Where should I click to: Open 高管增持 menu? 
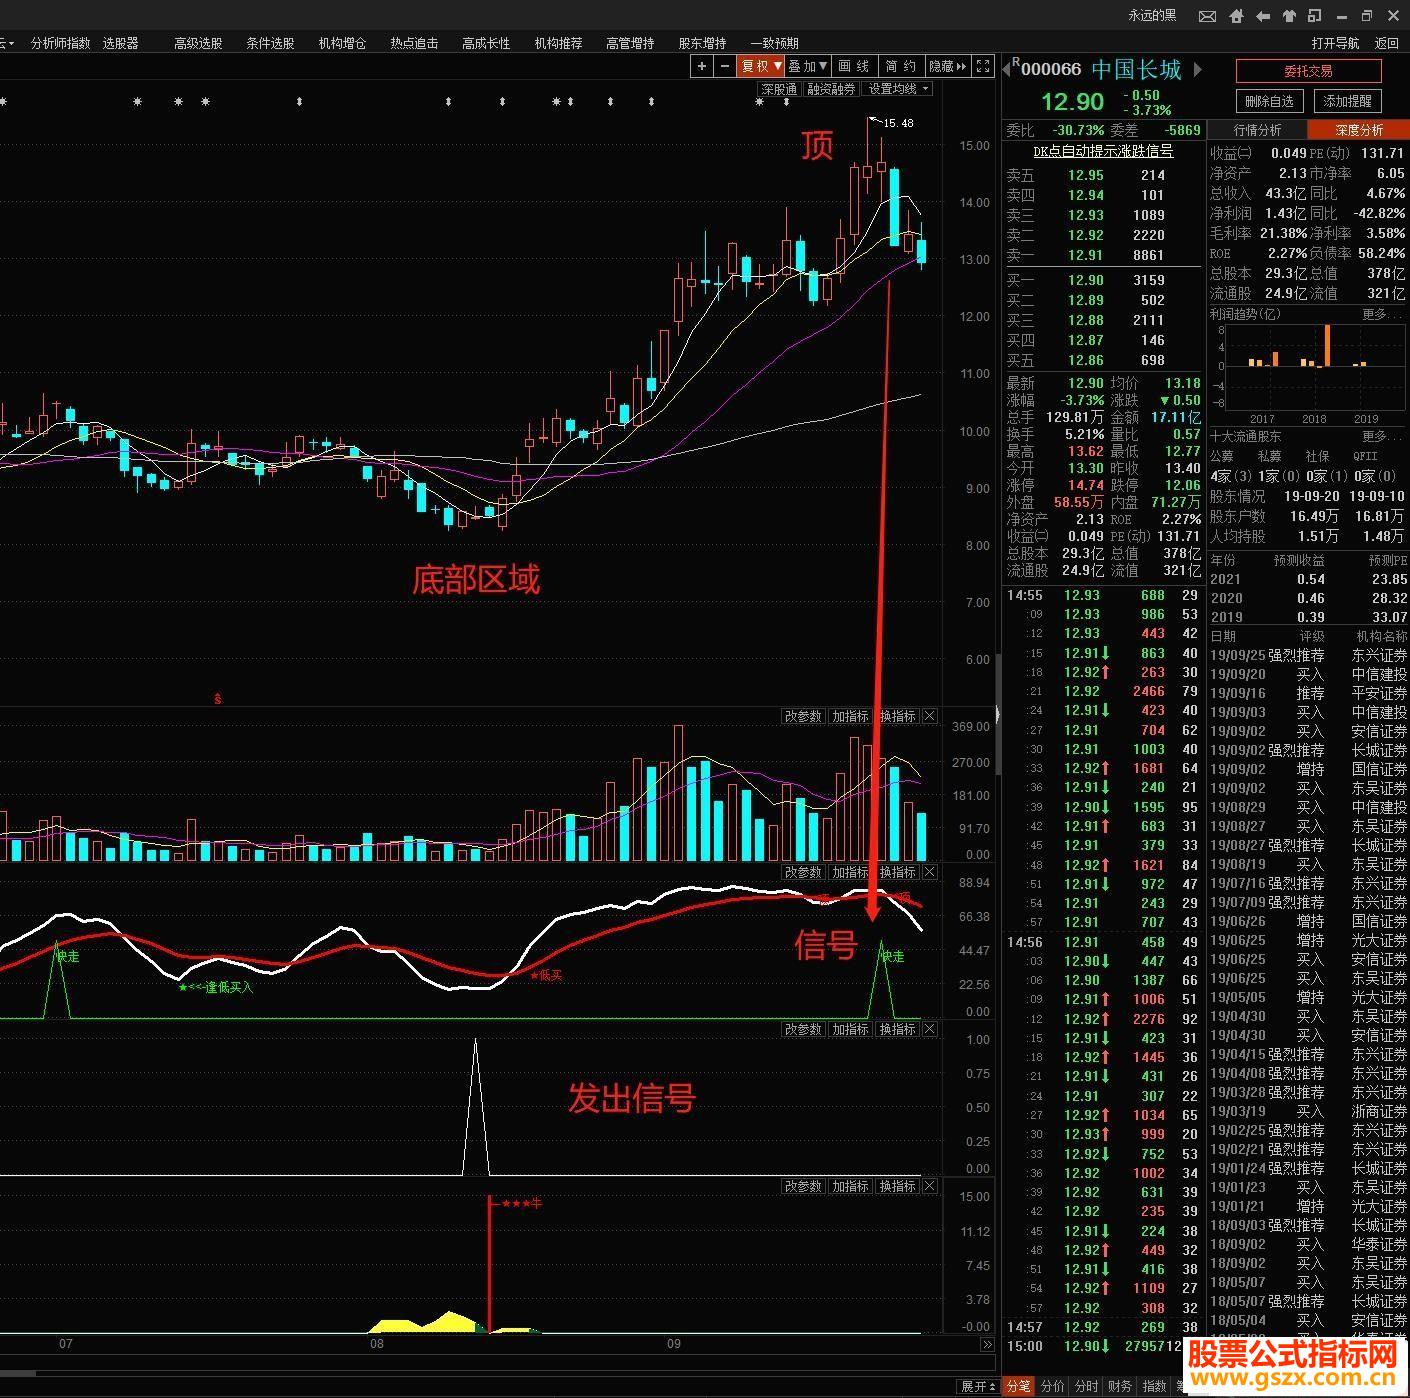(x=630, y=43)
